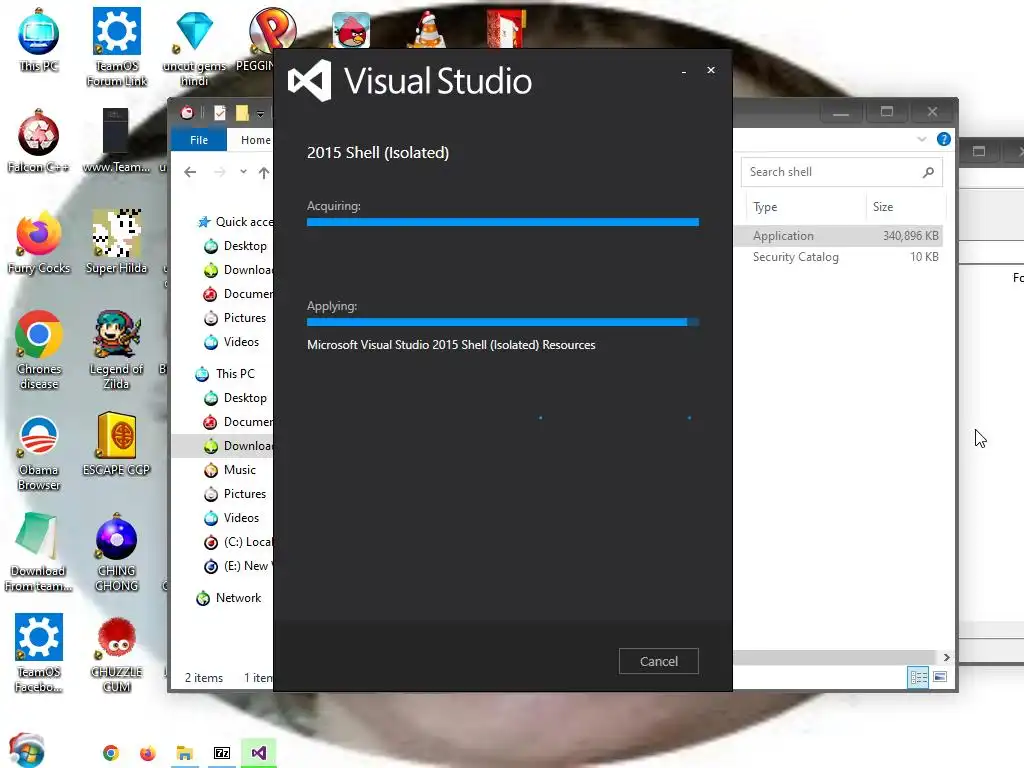
Task: Open 7-Zip from the taskbar
Action: 222,753
